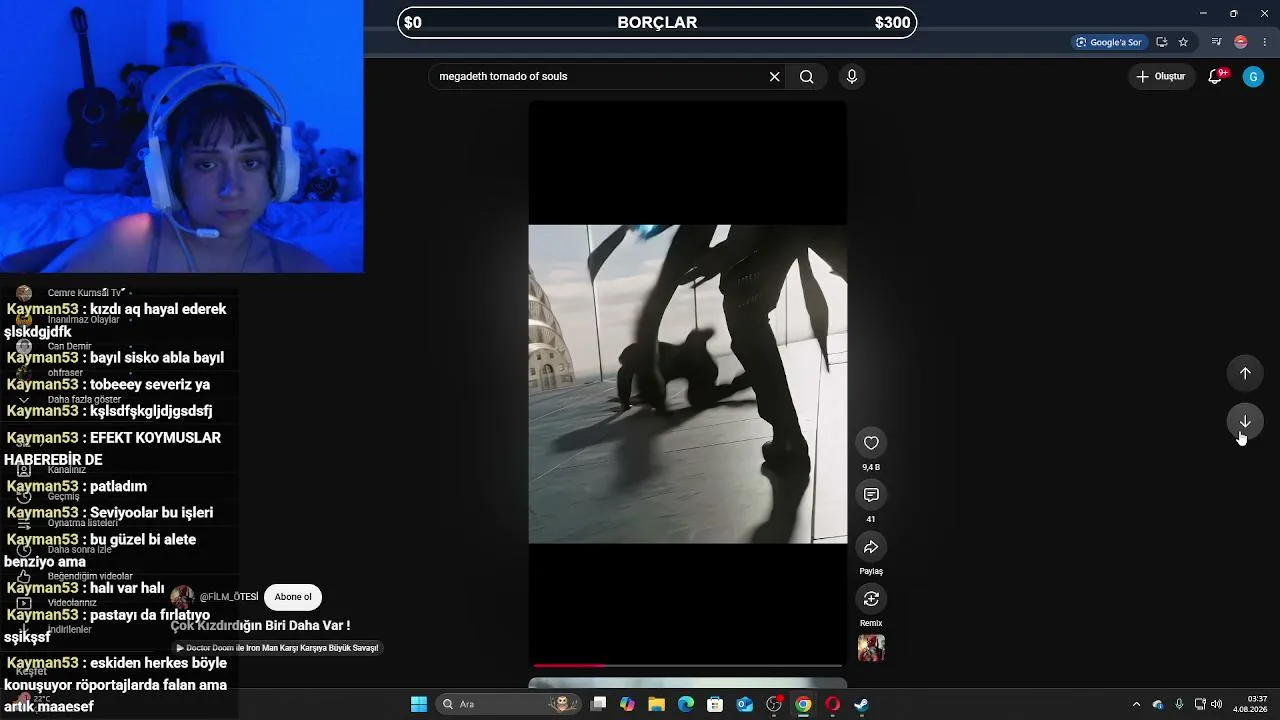This screenshot has width=1280, height=720.
Task: Clear the YouTube search box text
Action: click(x=774, y=77)
